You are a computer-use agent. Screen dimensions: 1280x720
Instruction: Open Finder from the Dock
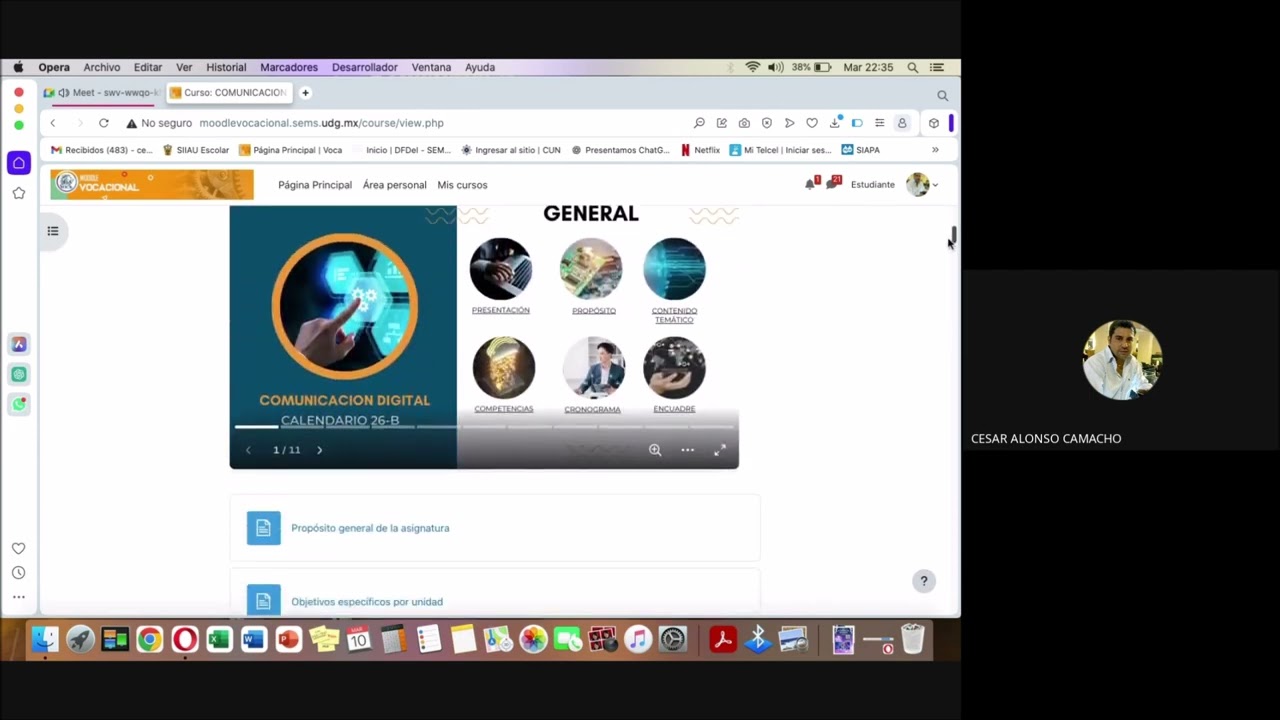45,639
